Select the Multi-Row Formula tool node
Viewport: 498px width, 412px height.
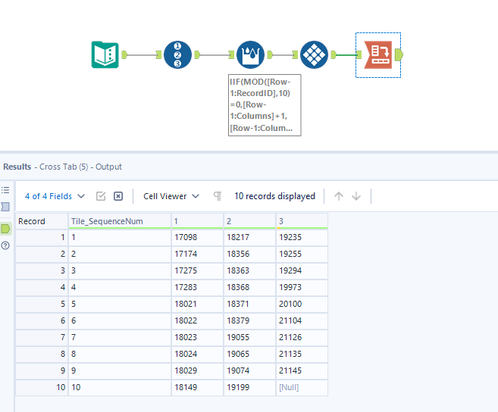click(x=250, y=55)
